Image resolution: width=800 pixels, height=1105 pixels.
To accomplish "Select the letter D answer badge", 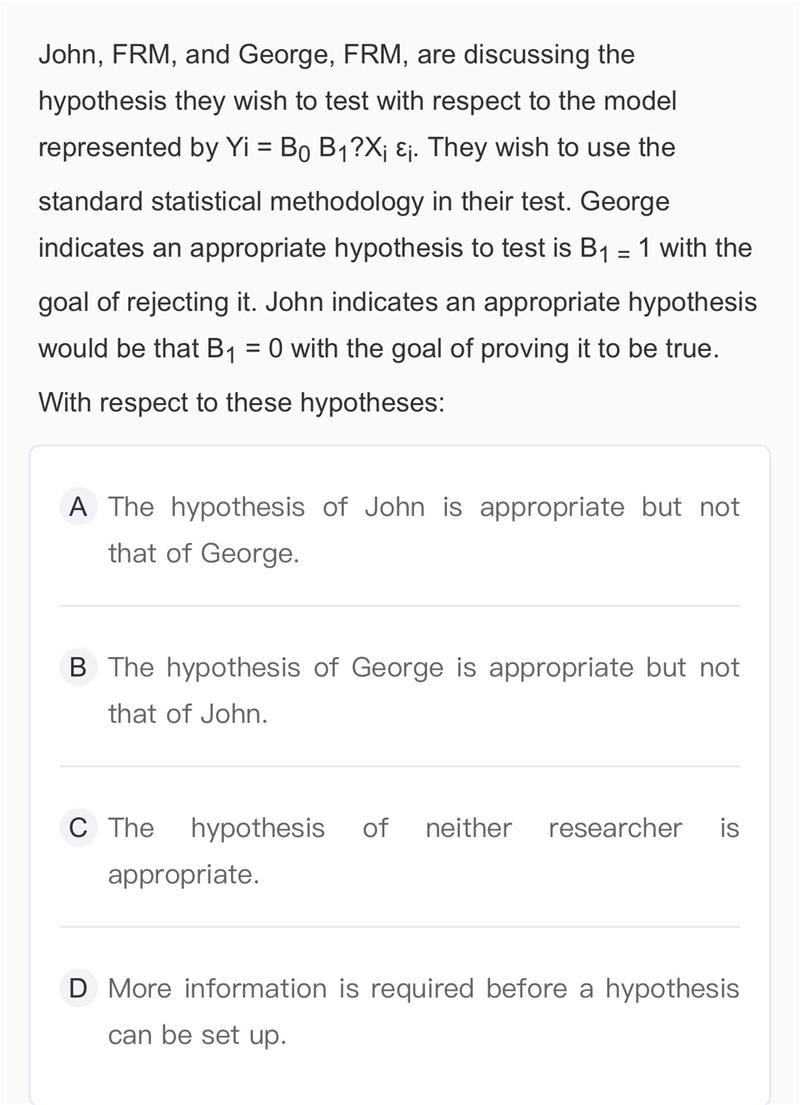I will (78, 988).
